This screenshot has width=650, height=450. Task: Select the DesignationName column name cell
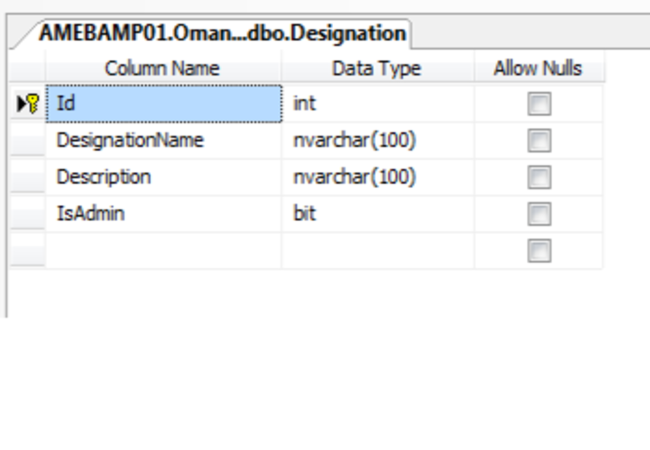coord(165,141)
